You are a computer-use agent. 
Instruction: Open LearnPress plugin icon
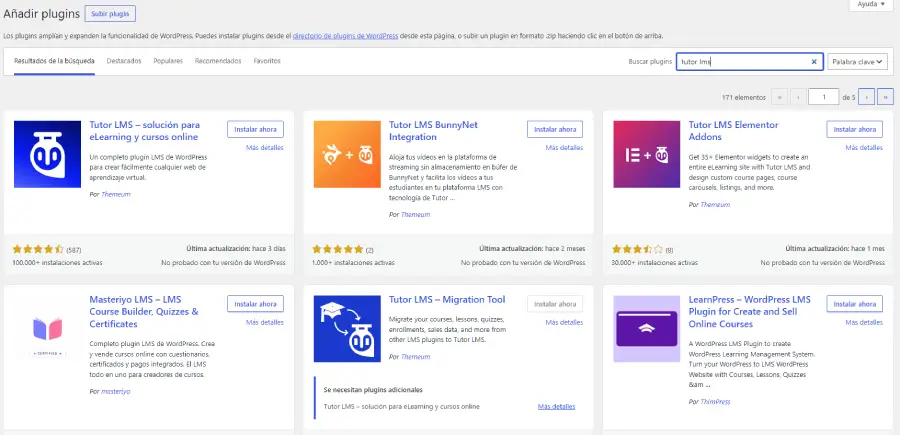click(646, 329)
